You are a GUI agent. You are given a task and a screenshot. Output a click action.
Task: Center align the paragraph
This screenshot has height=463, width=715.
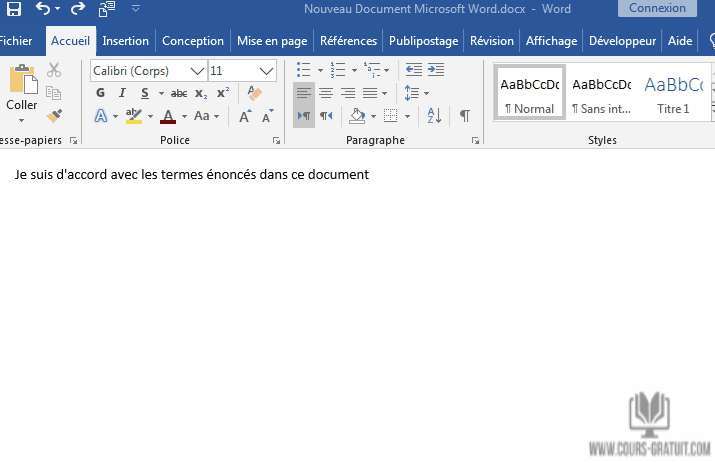click(326, 93)
